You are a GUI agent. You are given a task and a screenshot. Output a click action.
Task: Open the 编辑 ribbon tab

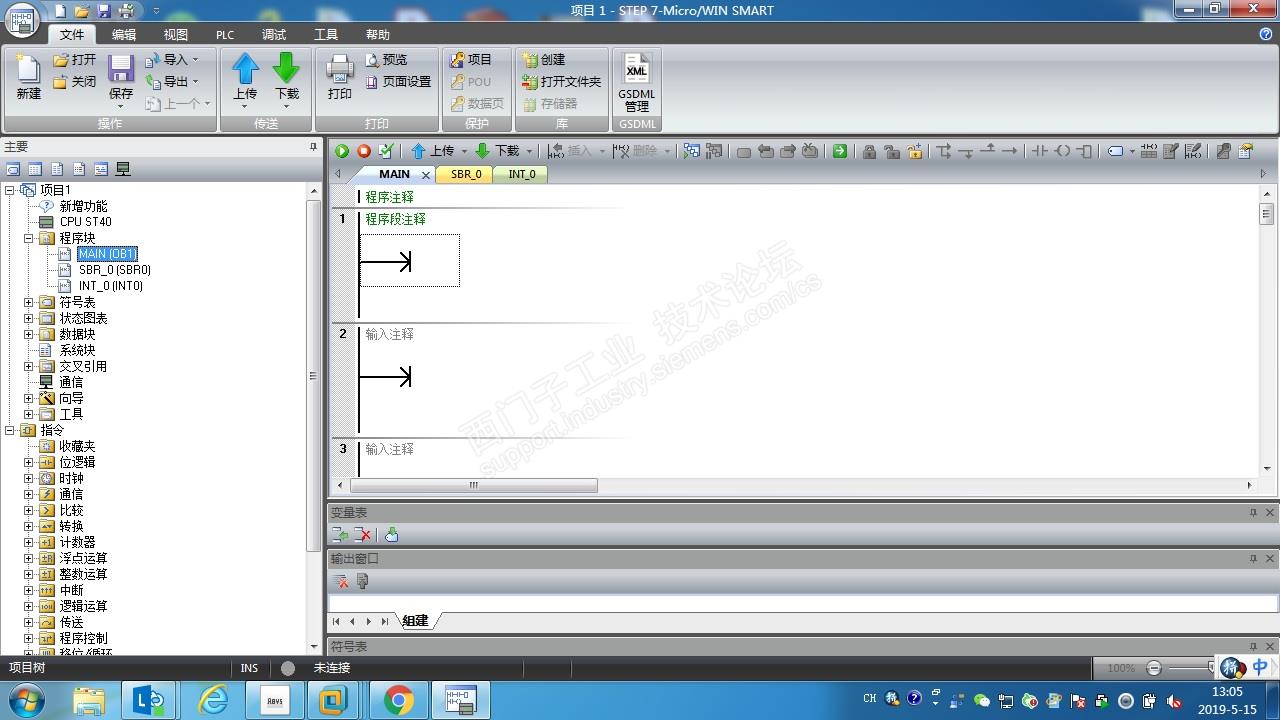(124, 35)
